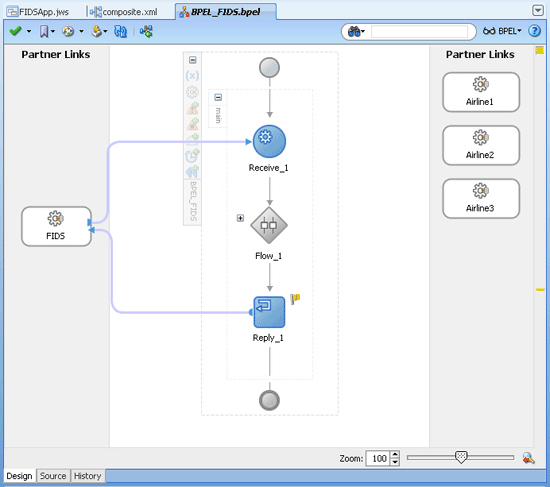Click the binoculars search icon

[354, 32]
